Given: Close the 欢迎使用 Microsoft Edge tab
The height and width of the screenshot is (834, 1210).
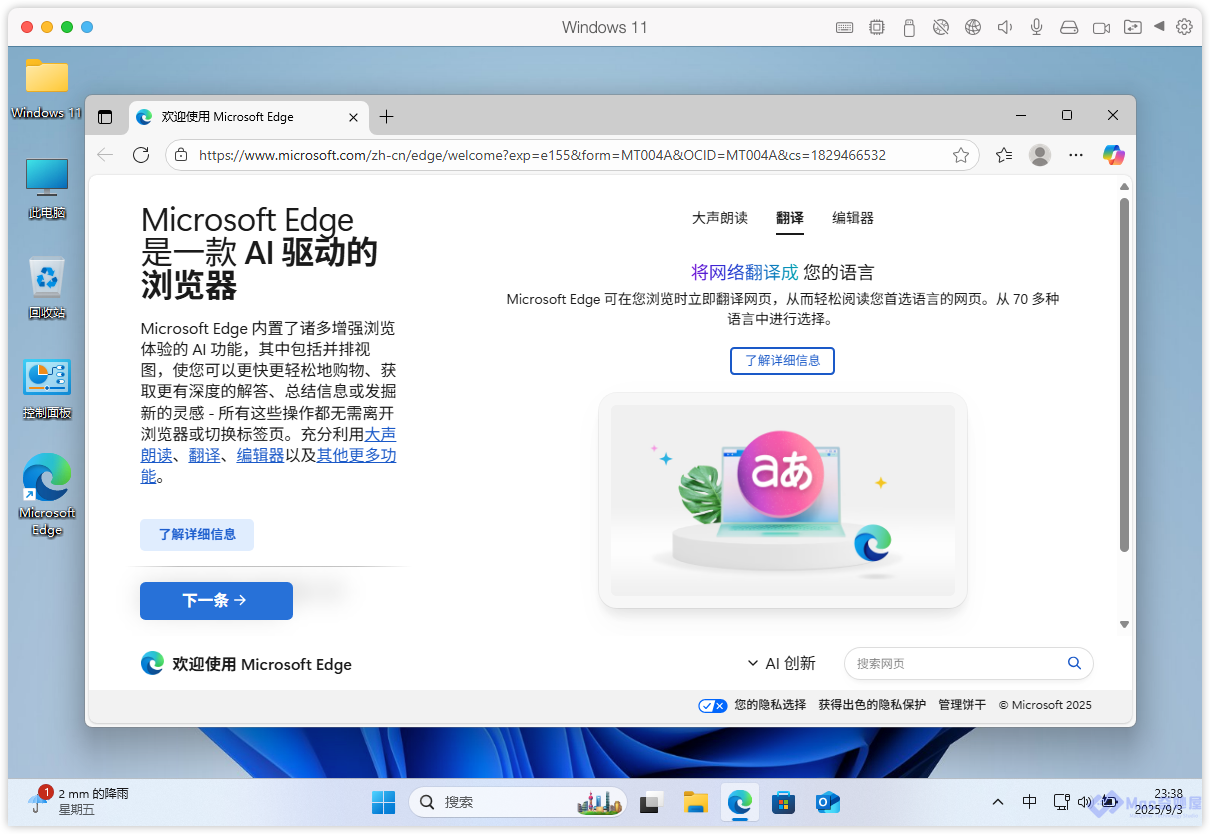Looking at the screenshot, I should coord(353,117).
